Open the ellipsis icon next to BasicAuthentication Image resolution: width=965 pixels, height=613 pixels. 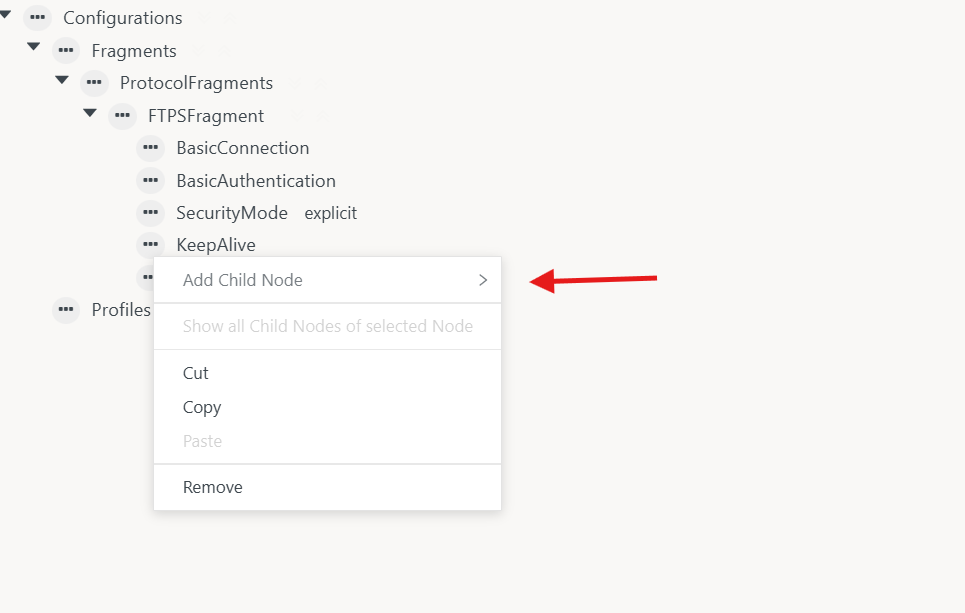point(150,181)
